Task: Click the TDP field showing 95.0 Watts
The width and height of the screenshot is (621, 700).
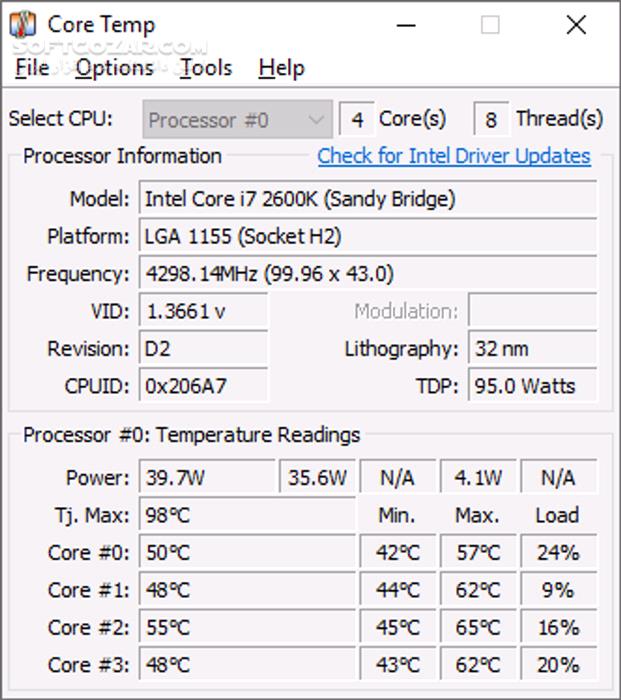Action: (x=532, y=386)
